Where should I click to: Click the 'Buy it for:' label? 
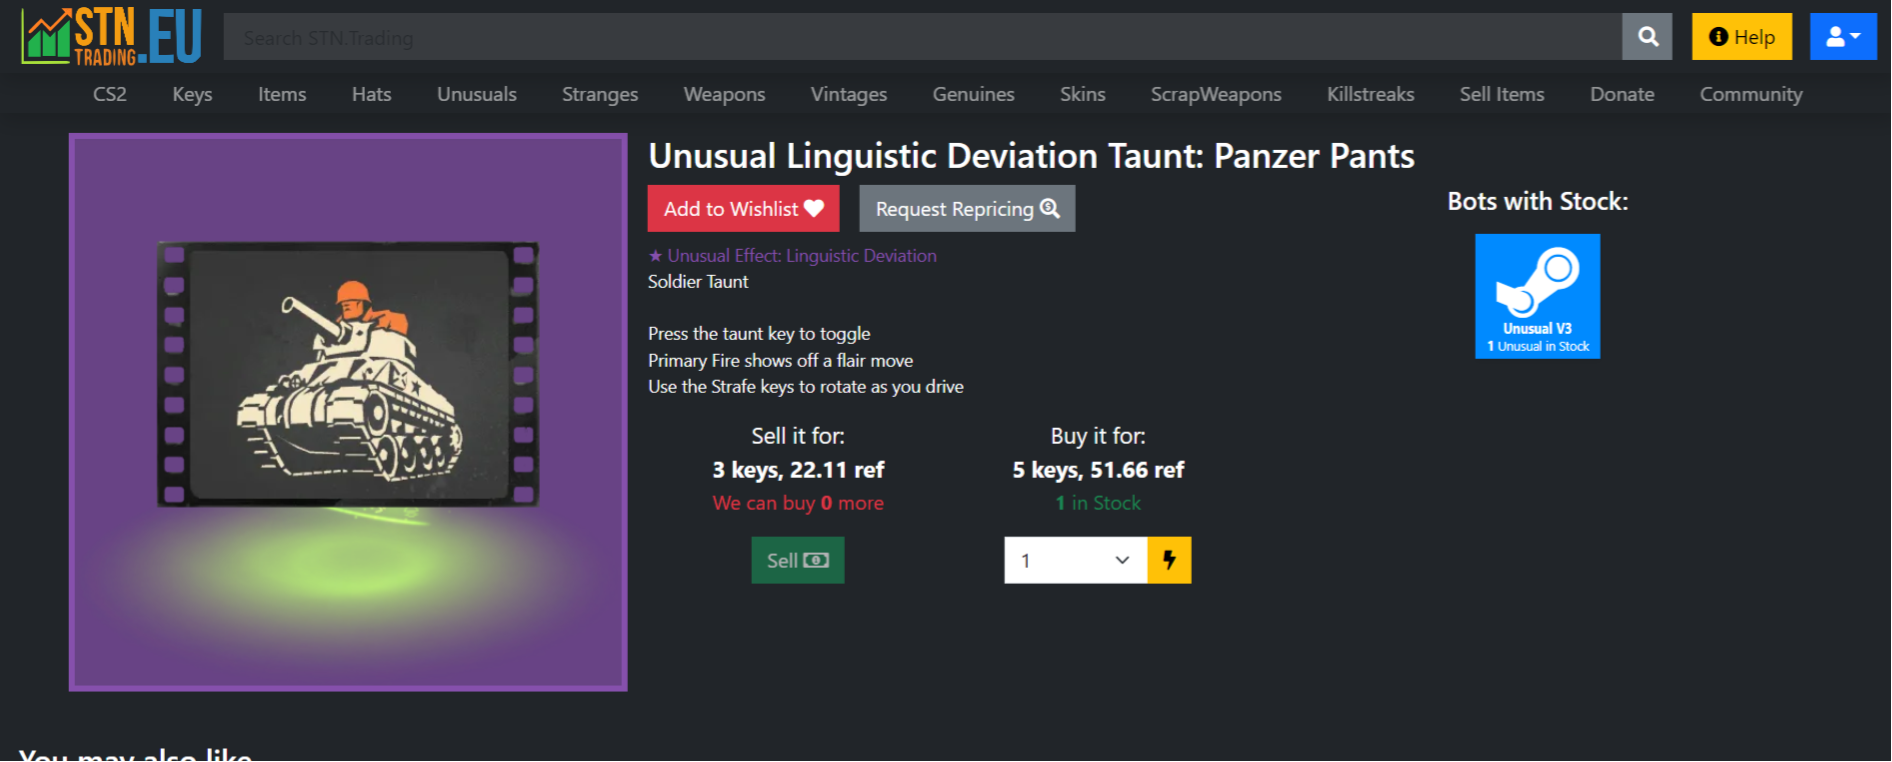click(1098, 436)
